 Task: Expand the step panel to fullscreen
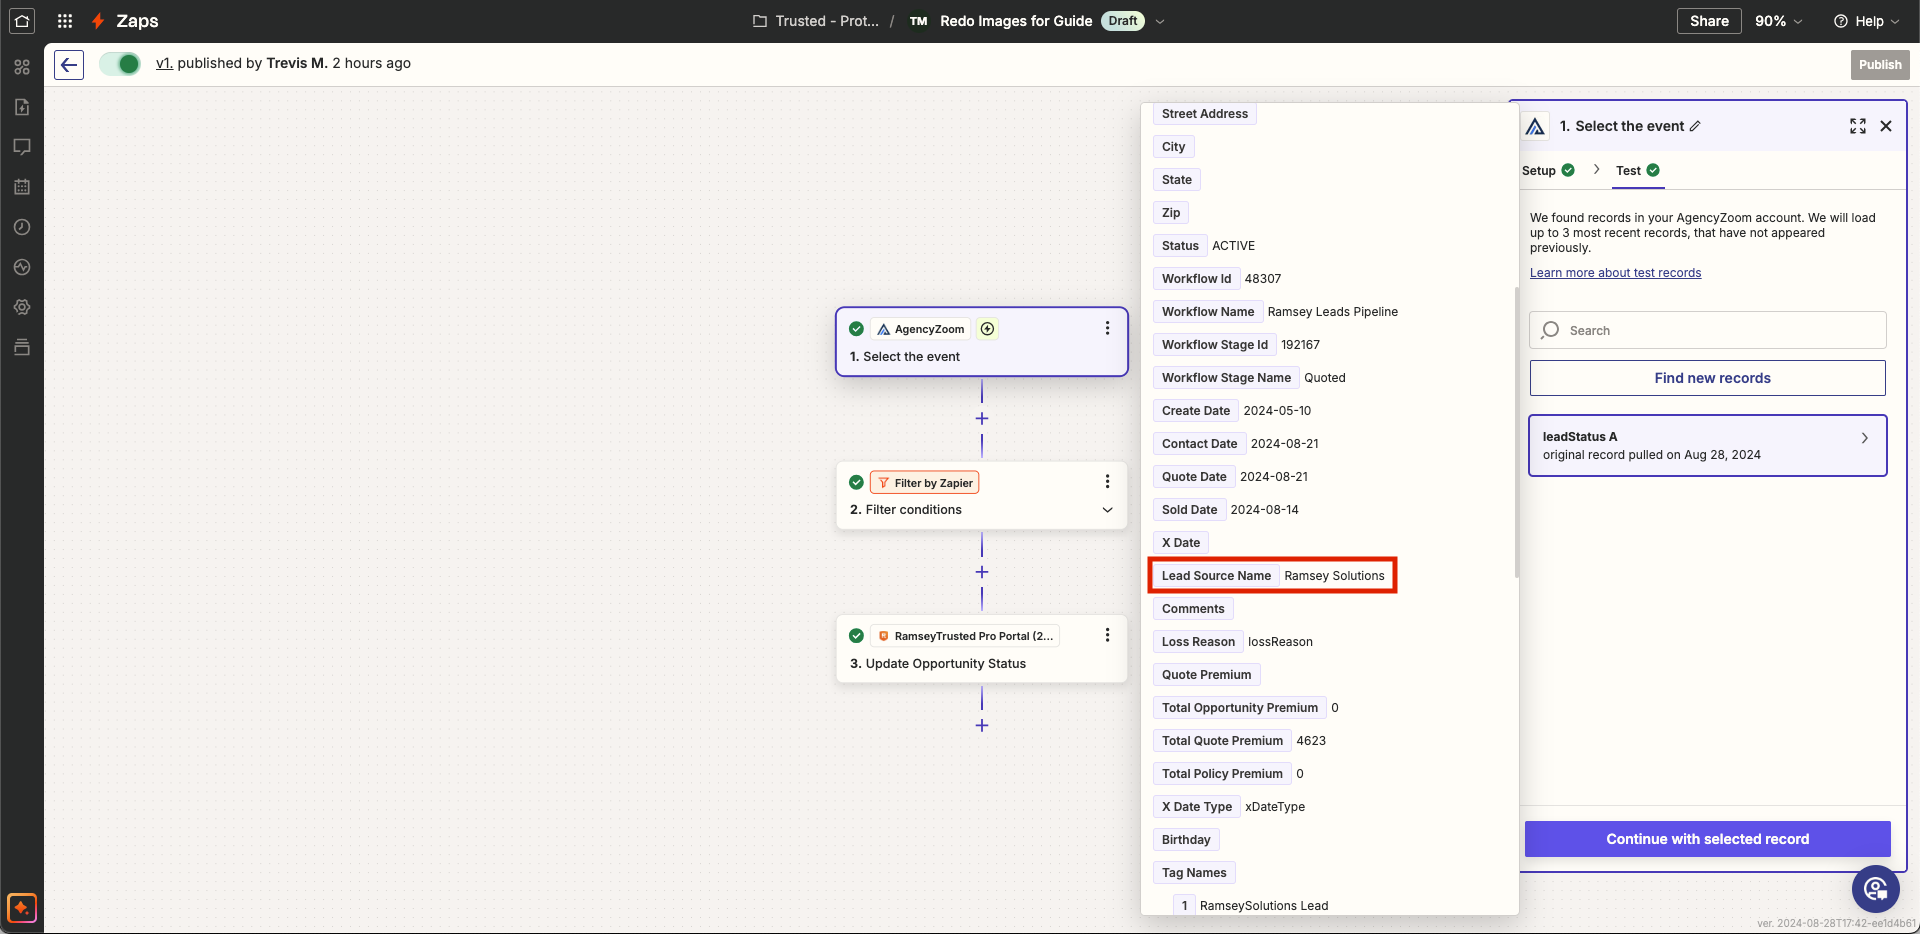(1857, 126)
